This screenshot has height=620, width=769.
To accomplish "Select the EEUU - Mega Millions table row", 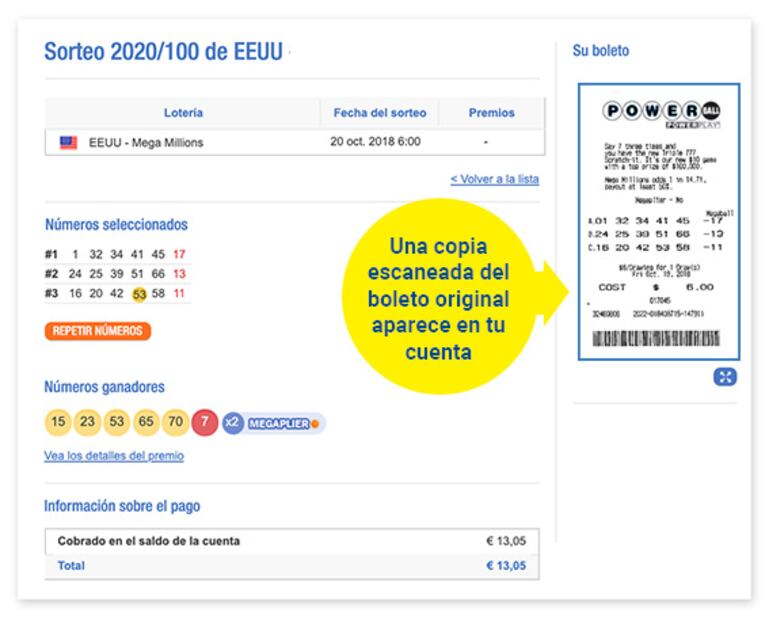I will [294, 142].
